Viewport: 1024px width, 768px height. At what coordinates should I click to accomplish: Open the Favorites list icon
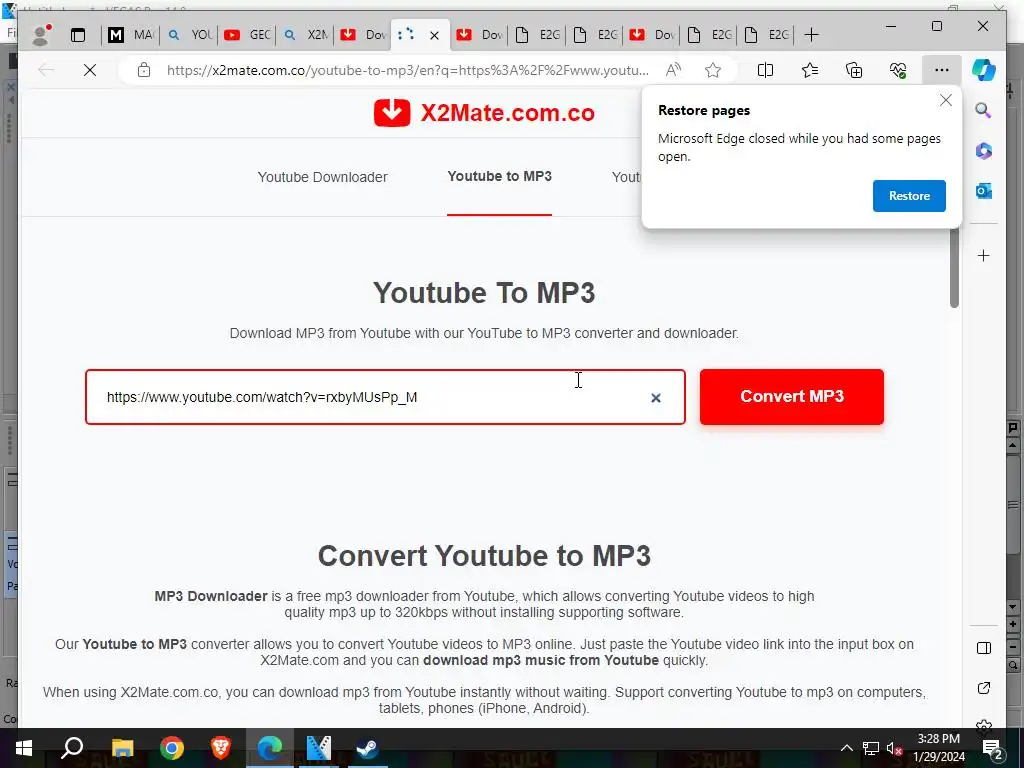810,70
